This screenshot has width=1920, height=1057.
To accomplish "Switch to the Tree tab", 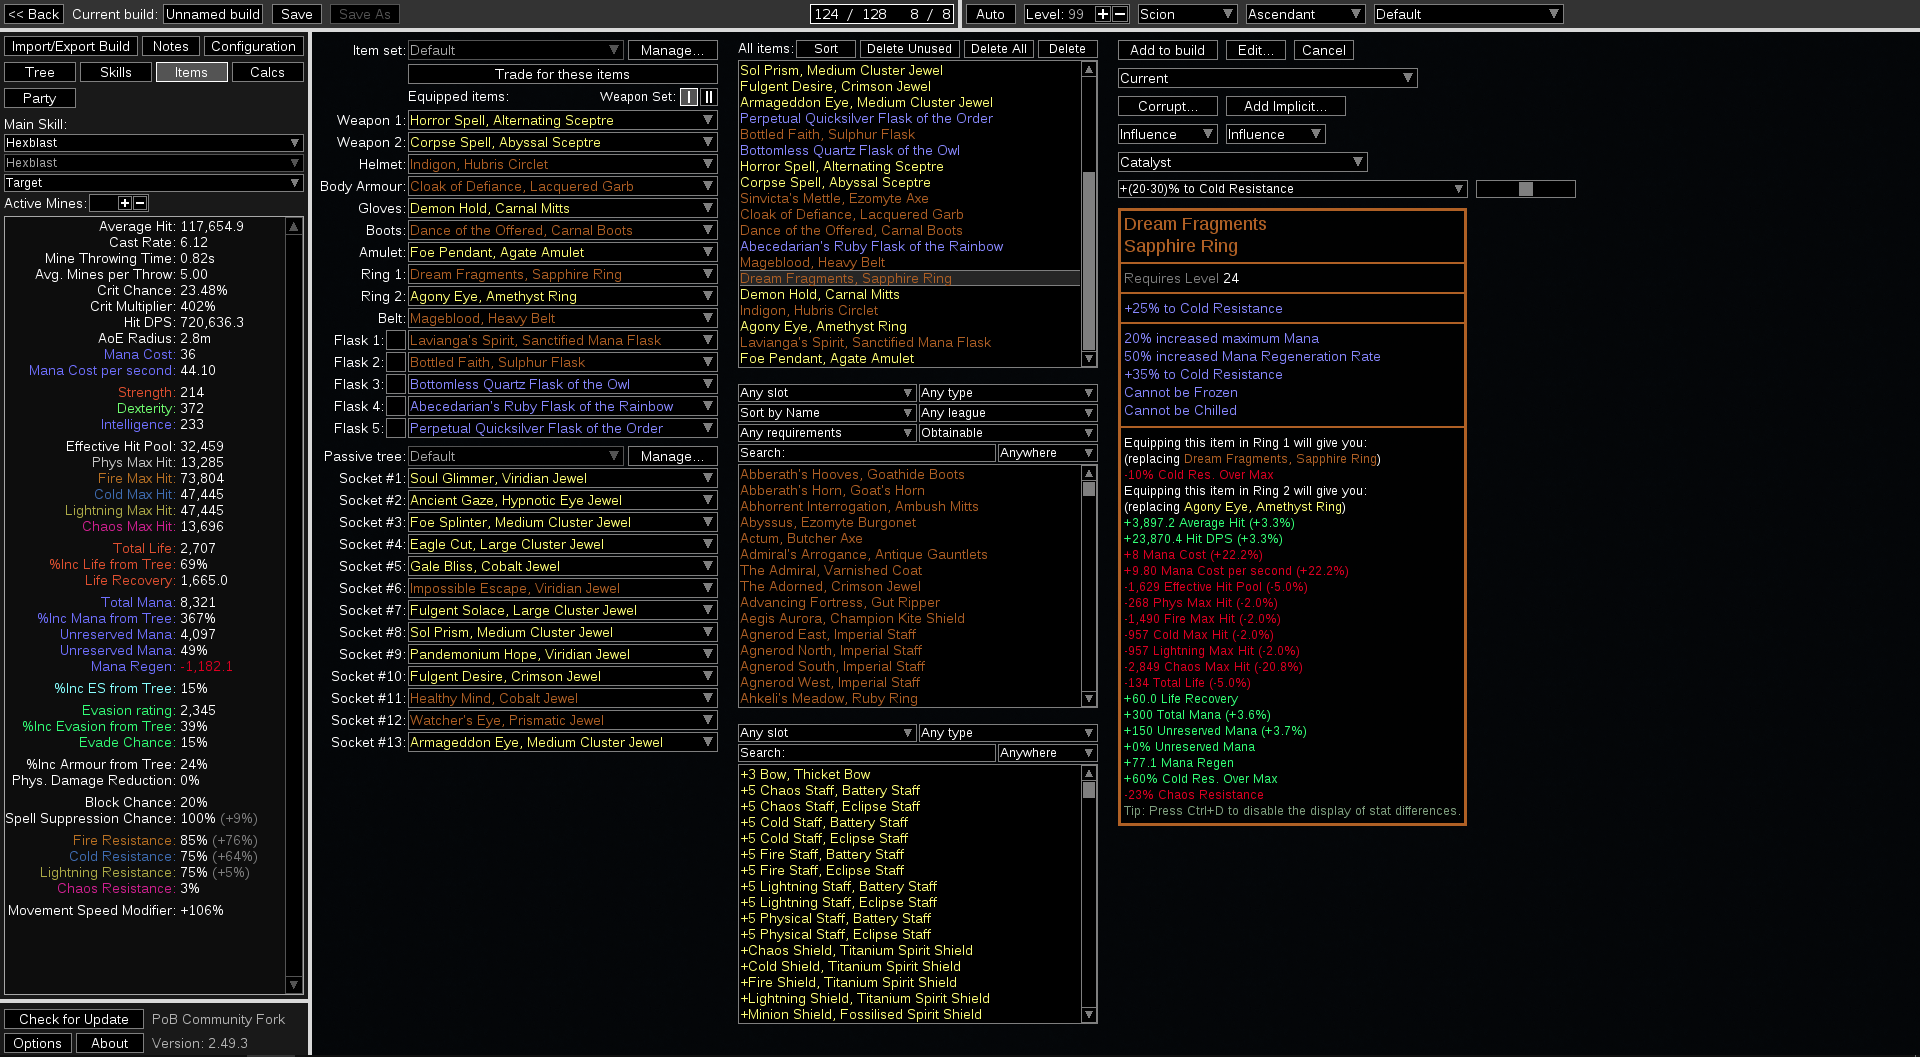I will click(39, 71).
